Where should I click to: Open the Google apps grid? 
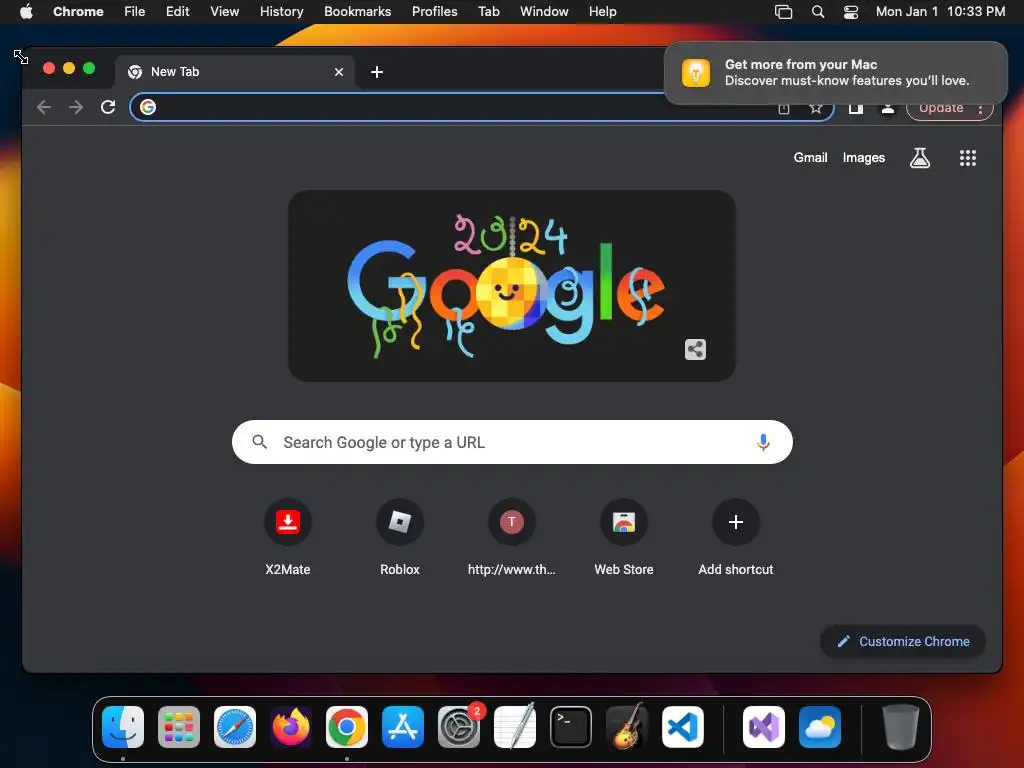(x=968, y=157)
